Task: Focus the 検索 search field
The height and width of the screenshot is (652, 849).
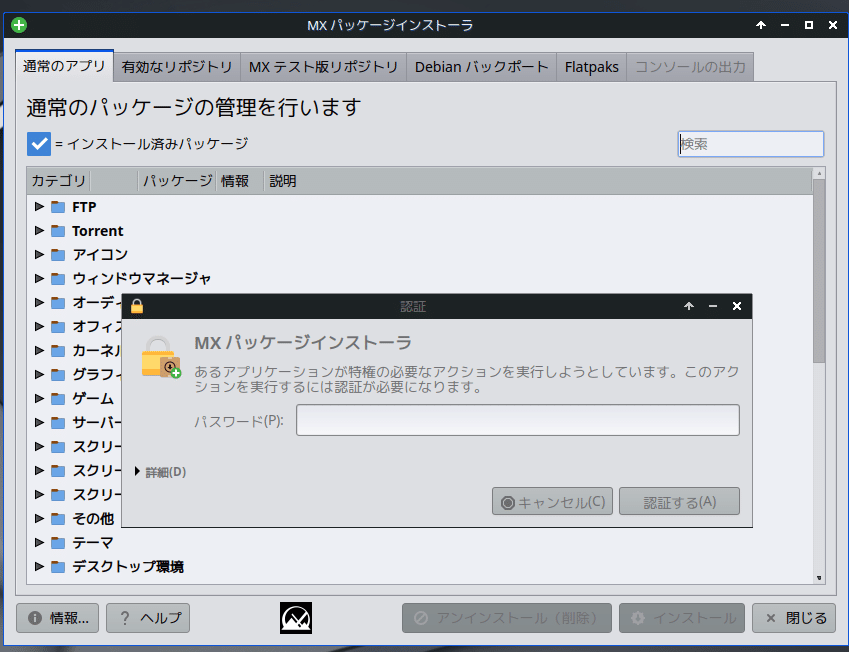Action: (x=751, y=144)
